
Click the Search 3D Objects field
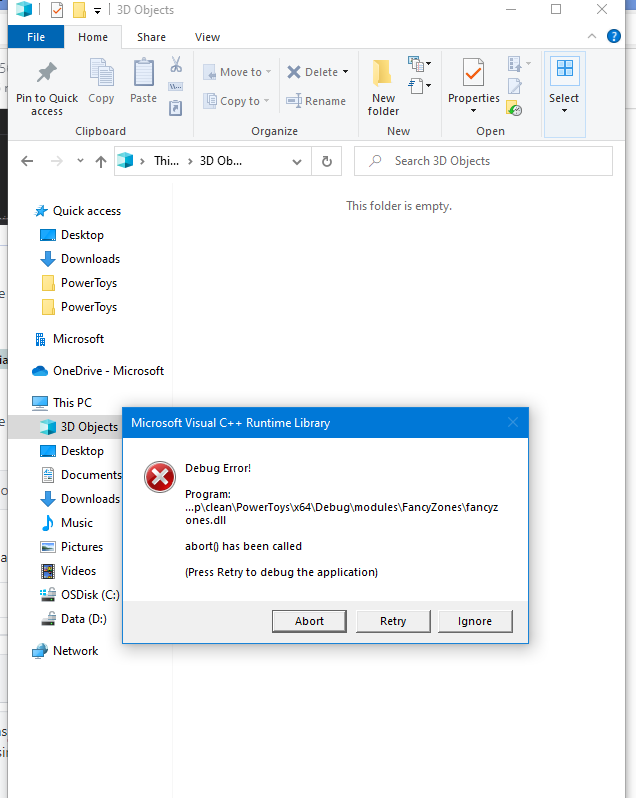pyautogui.click(x=483, y=161)
